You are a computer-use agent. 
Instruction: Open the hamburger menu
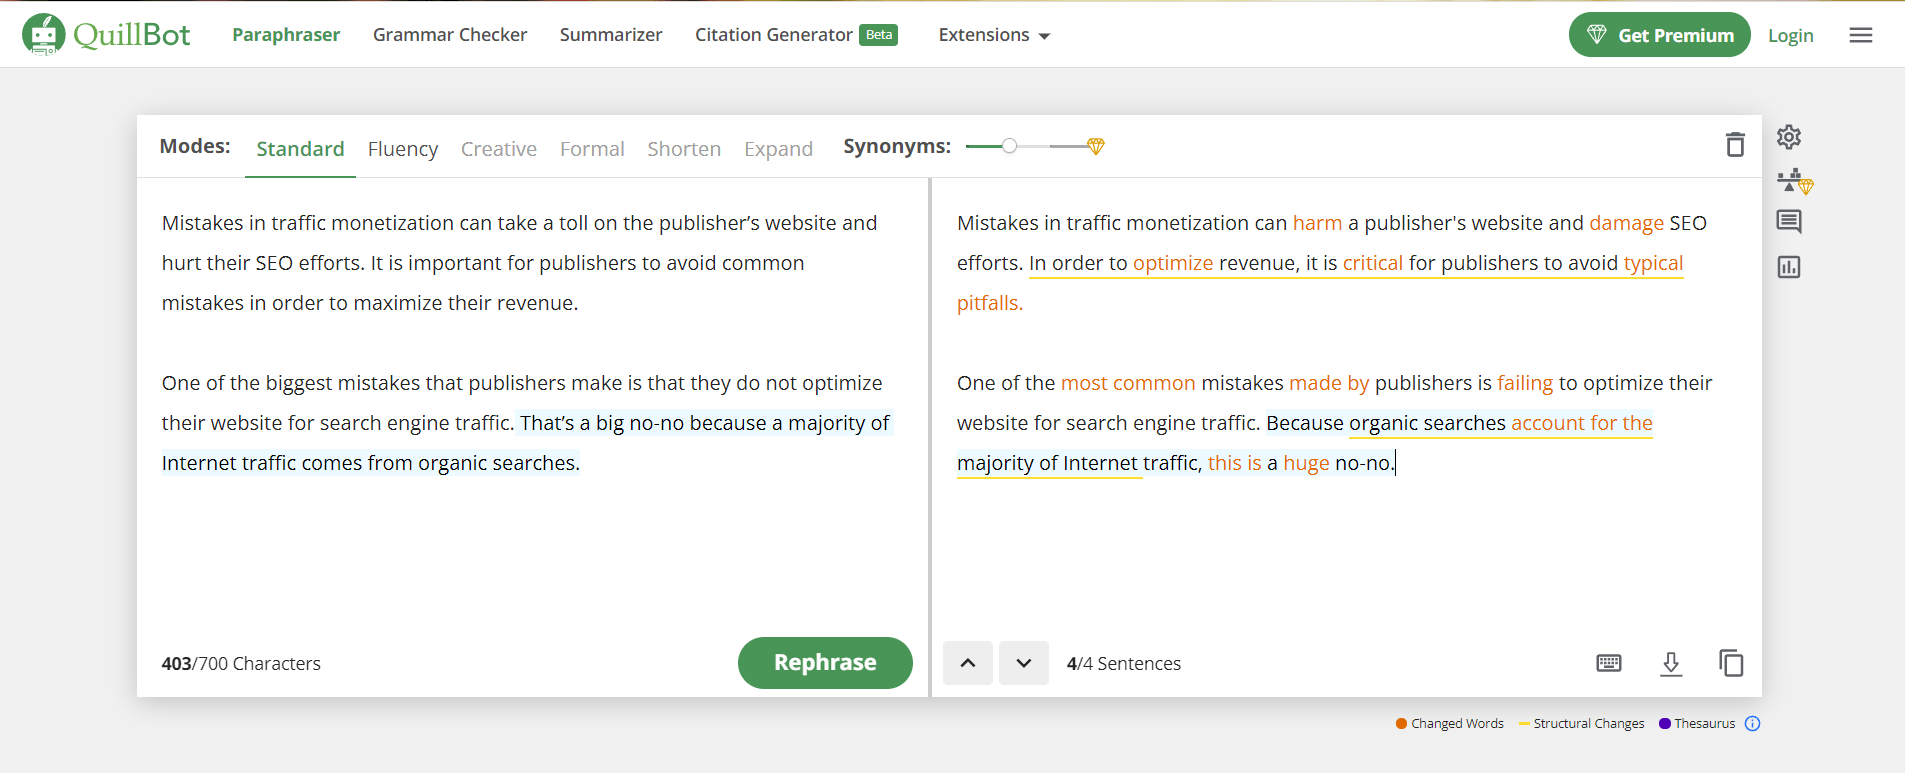click(x=1861, y=36)
